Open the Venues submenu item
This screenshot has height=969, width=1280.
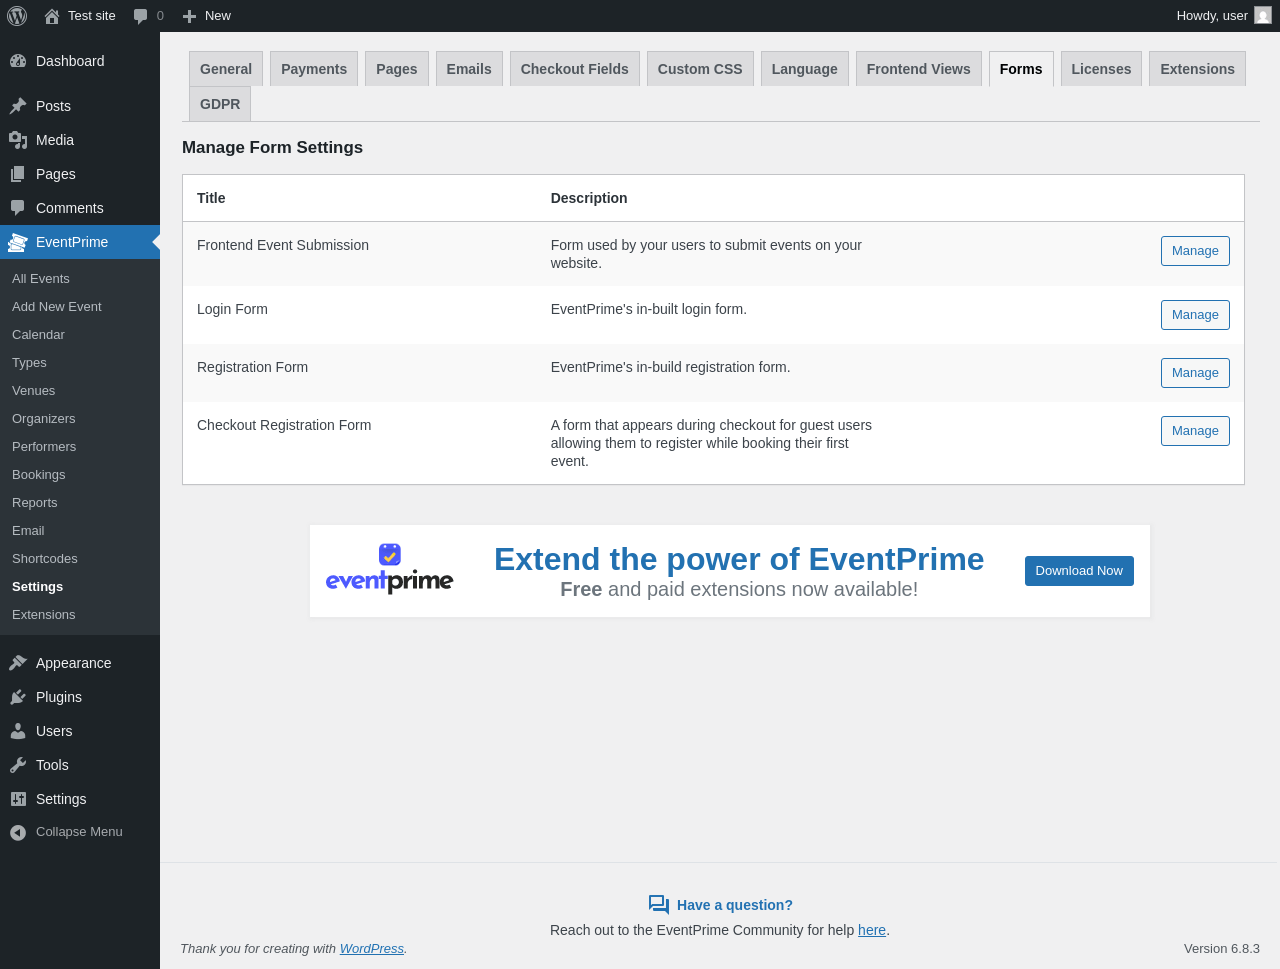[80, 391]
